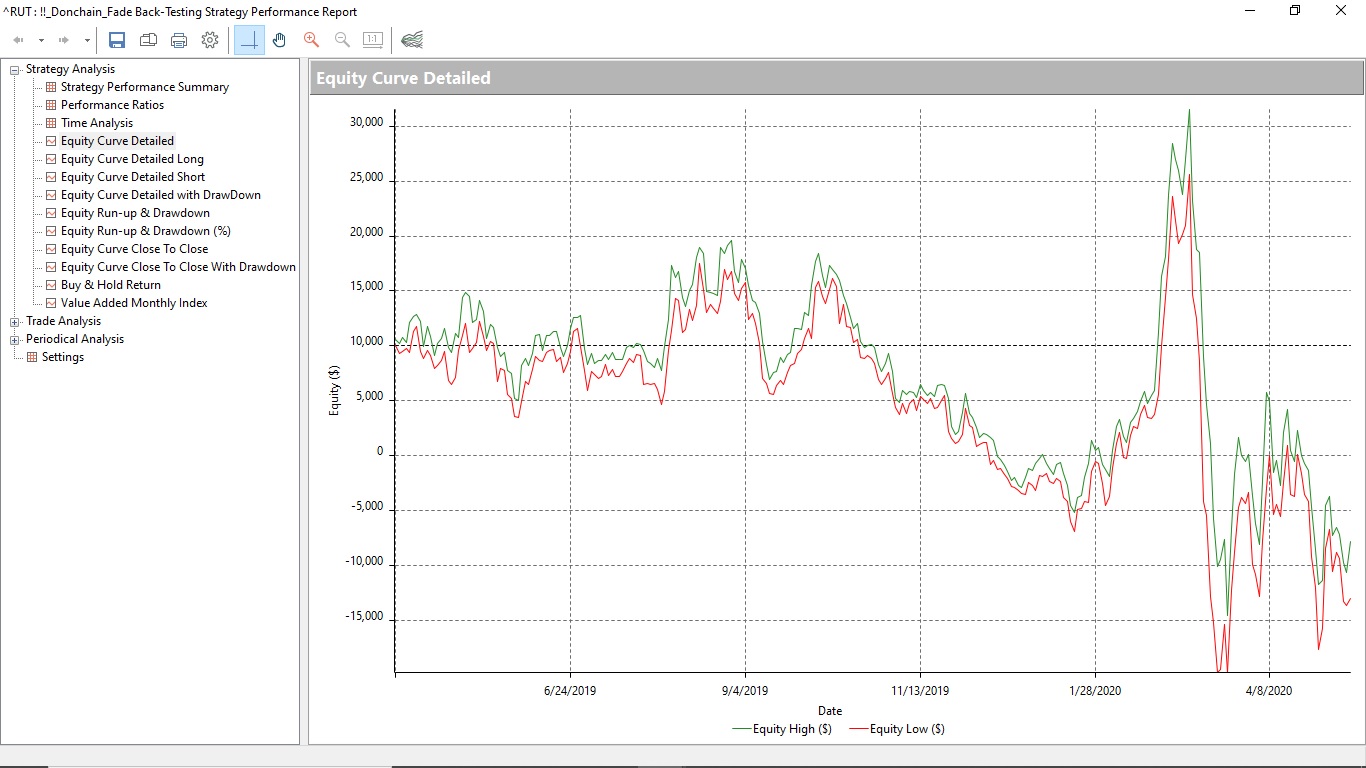Expand the Trade Analysis tree node

15,322
